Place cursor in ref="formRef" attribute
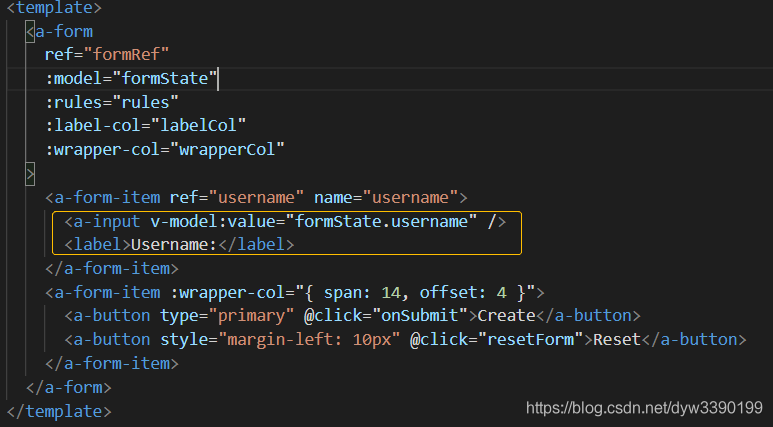The height and width of the screenshot is (427, 773). coord(106,54)
